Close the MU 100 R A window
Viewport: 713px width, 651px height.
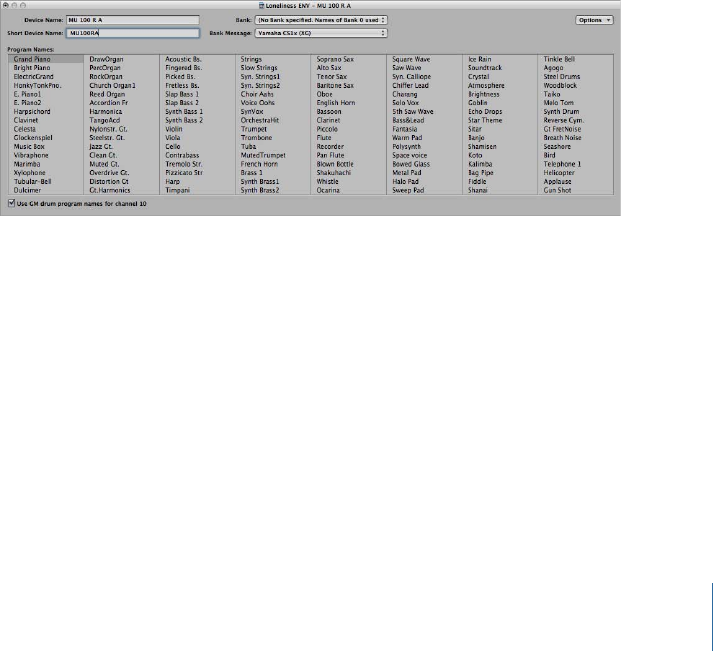click(5, 5)
